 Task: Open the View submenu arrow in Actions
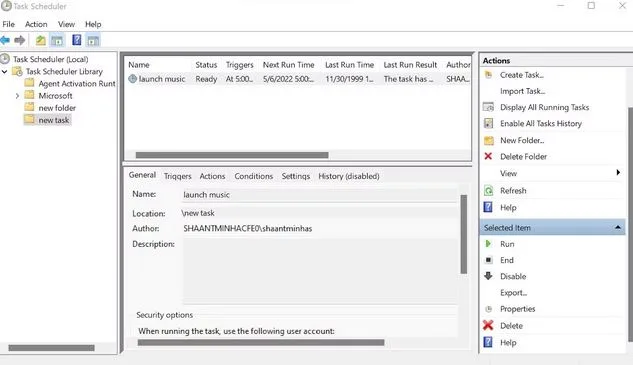pyautogui.click(x=618, y=173)
